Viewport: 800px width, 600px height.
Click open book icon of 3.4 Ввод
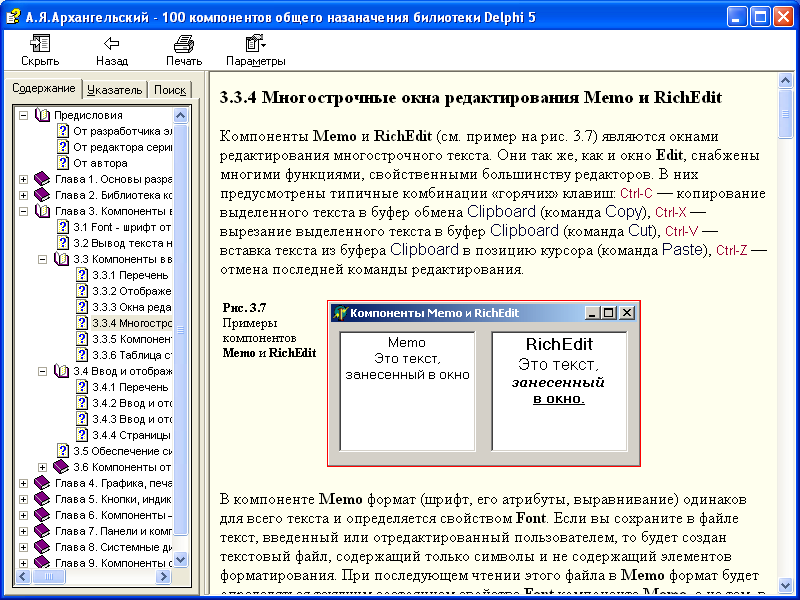tap(61, 371)
